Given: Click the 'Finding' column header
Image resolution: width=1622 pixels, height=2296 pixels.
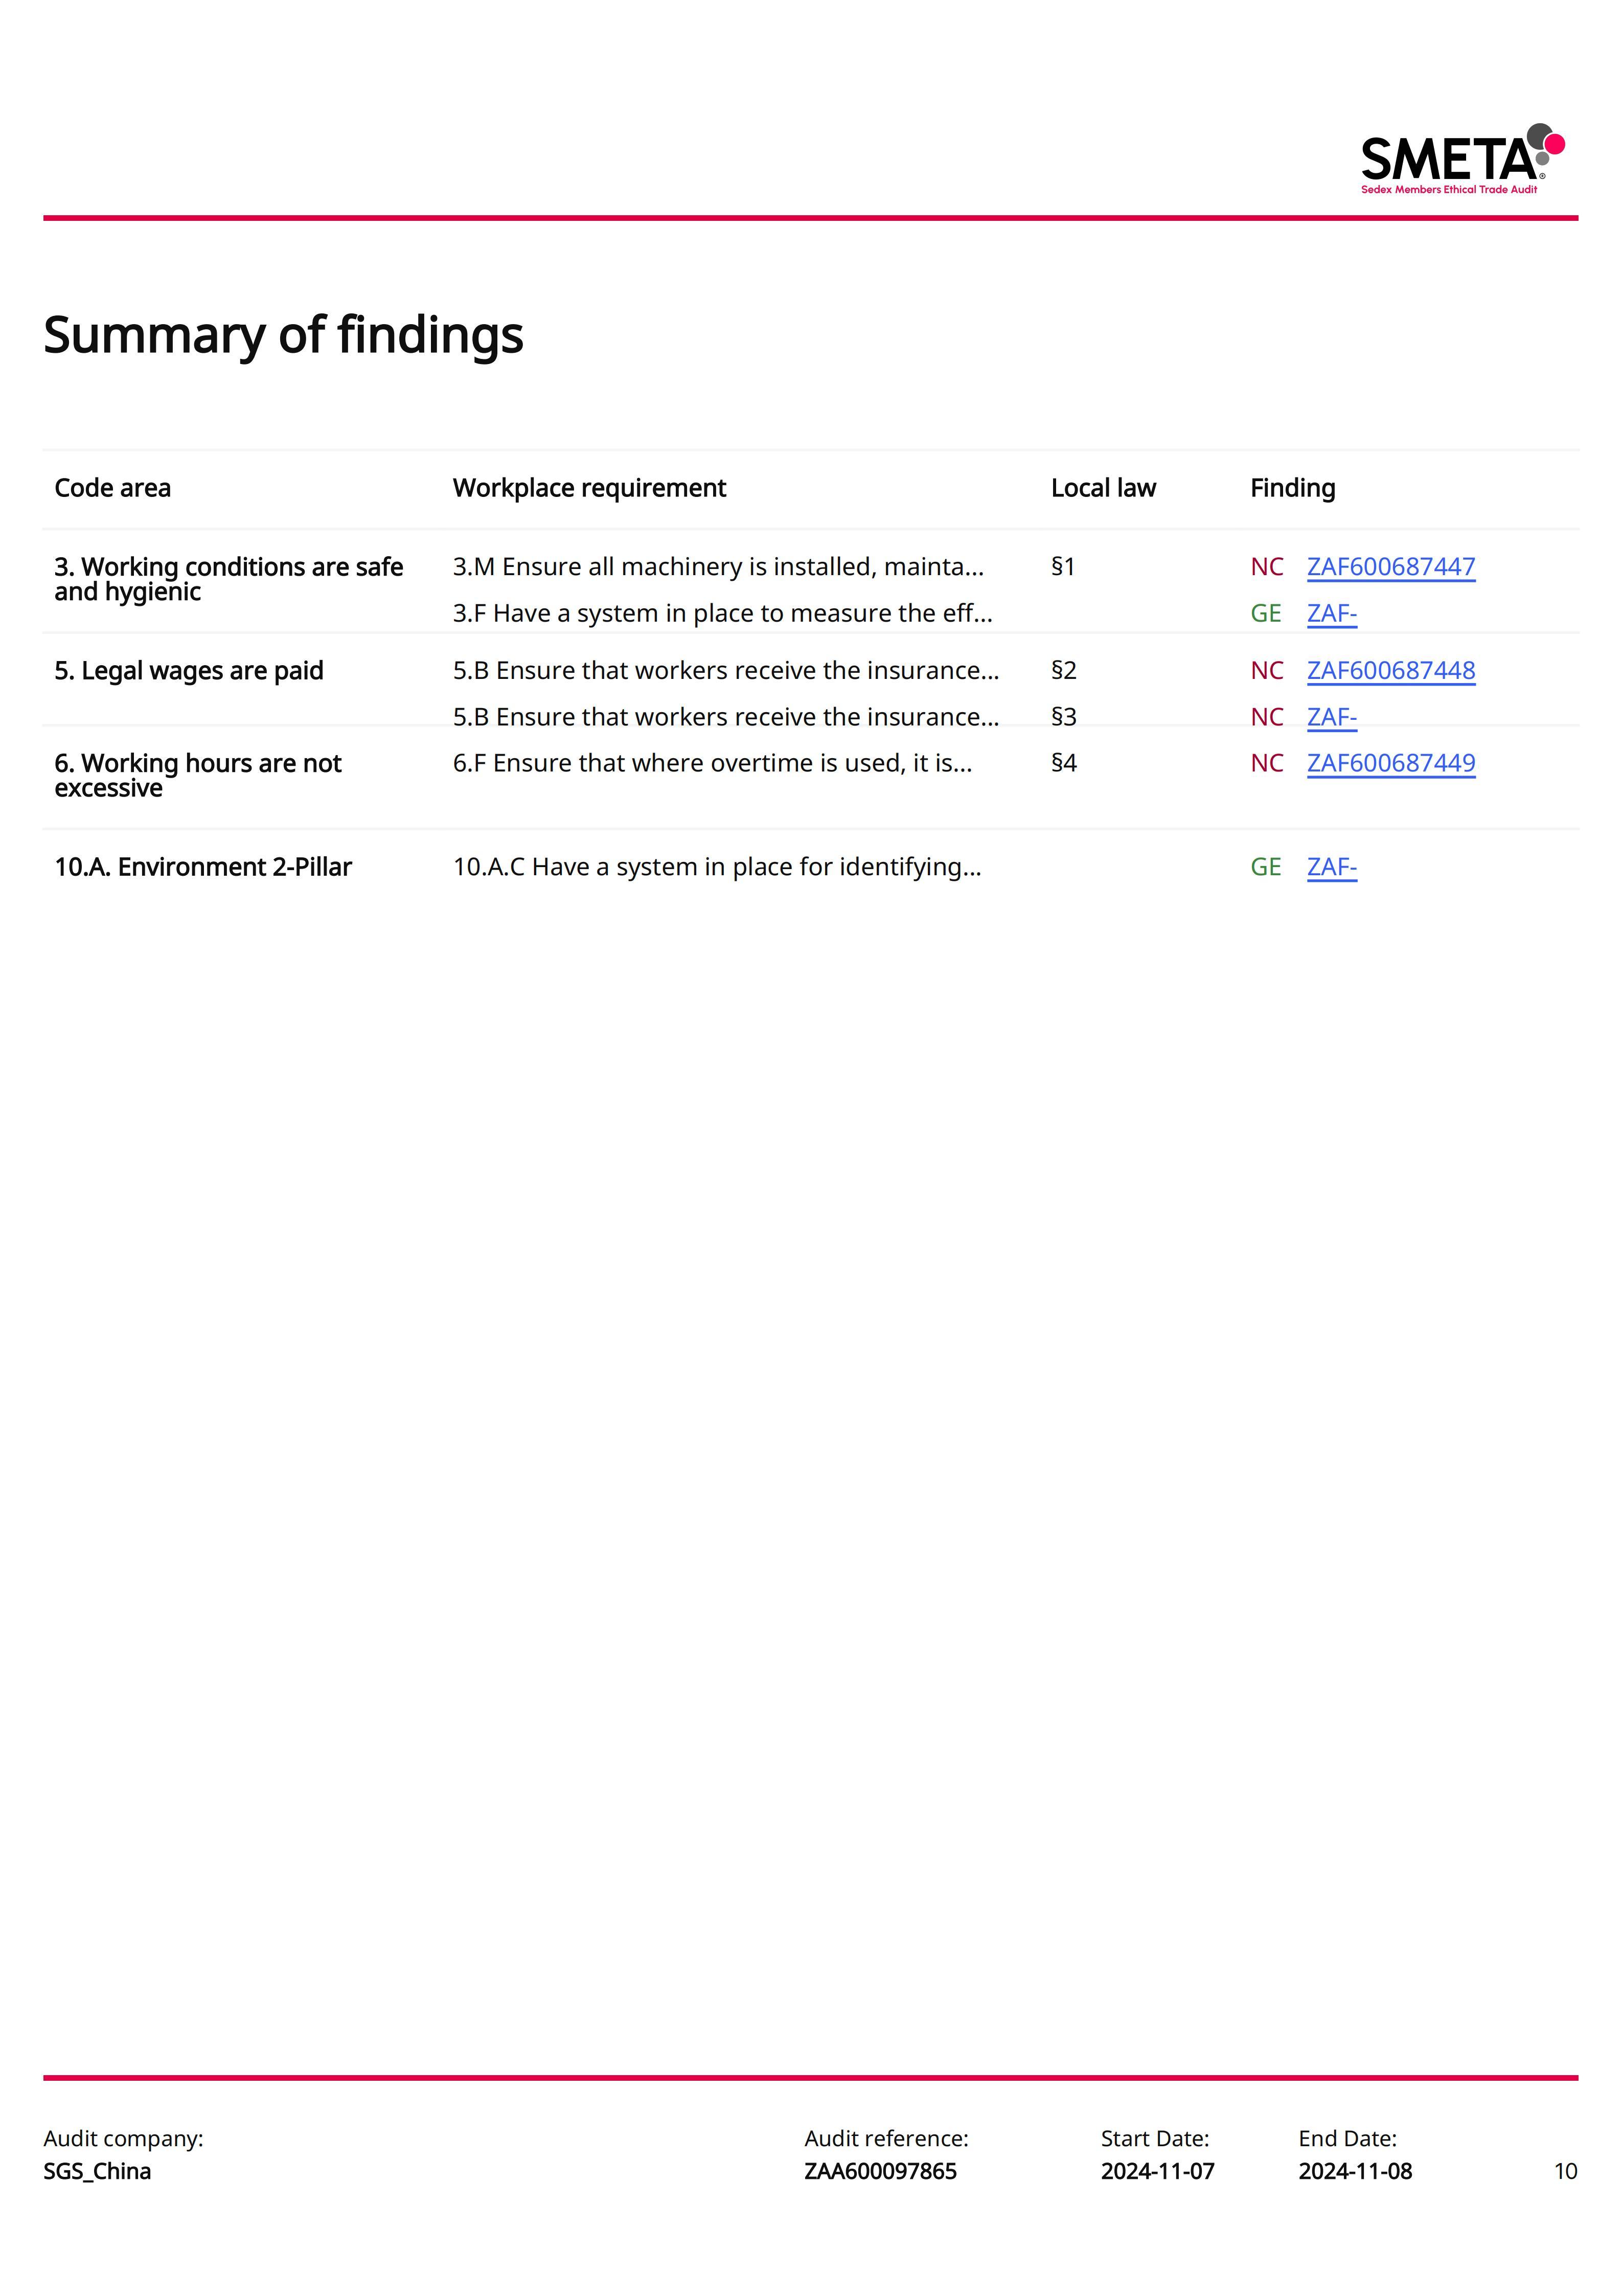Looking at the screenshot, I should (x=1292, y=488).
